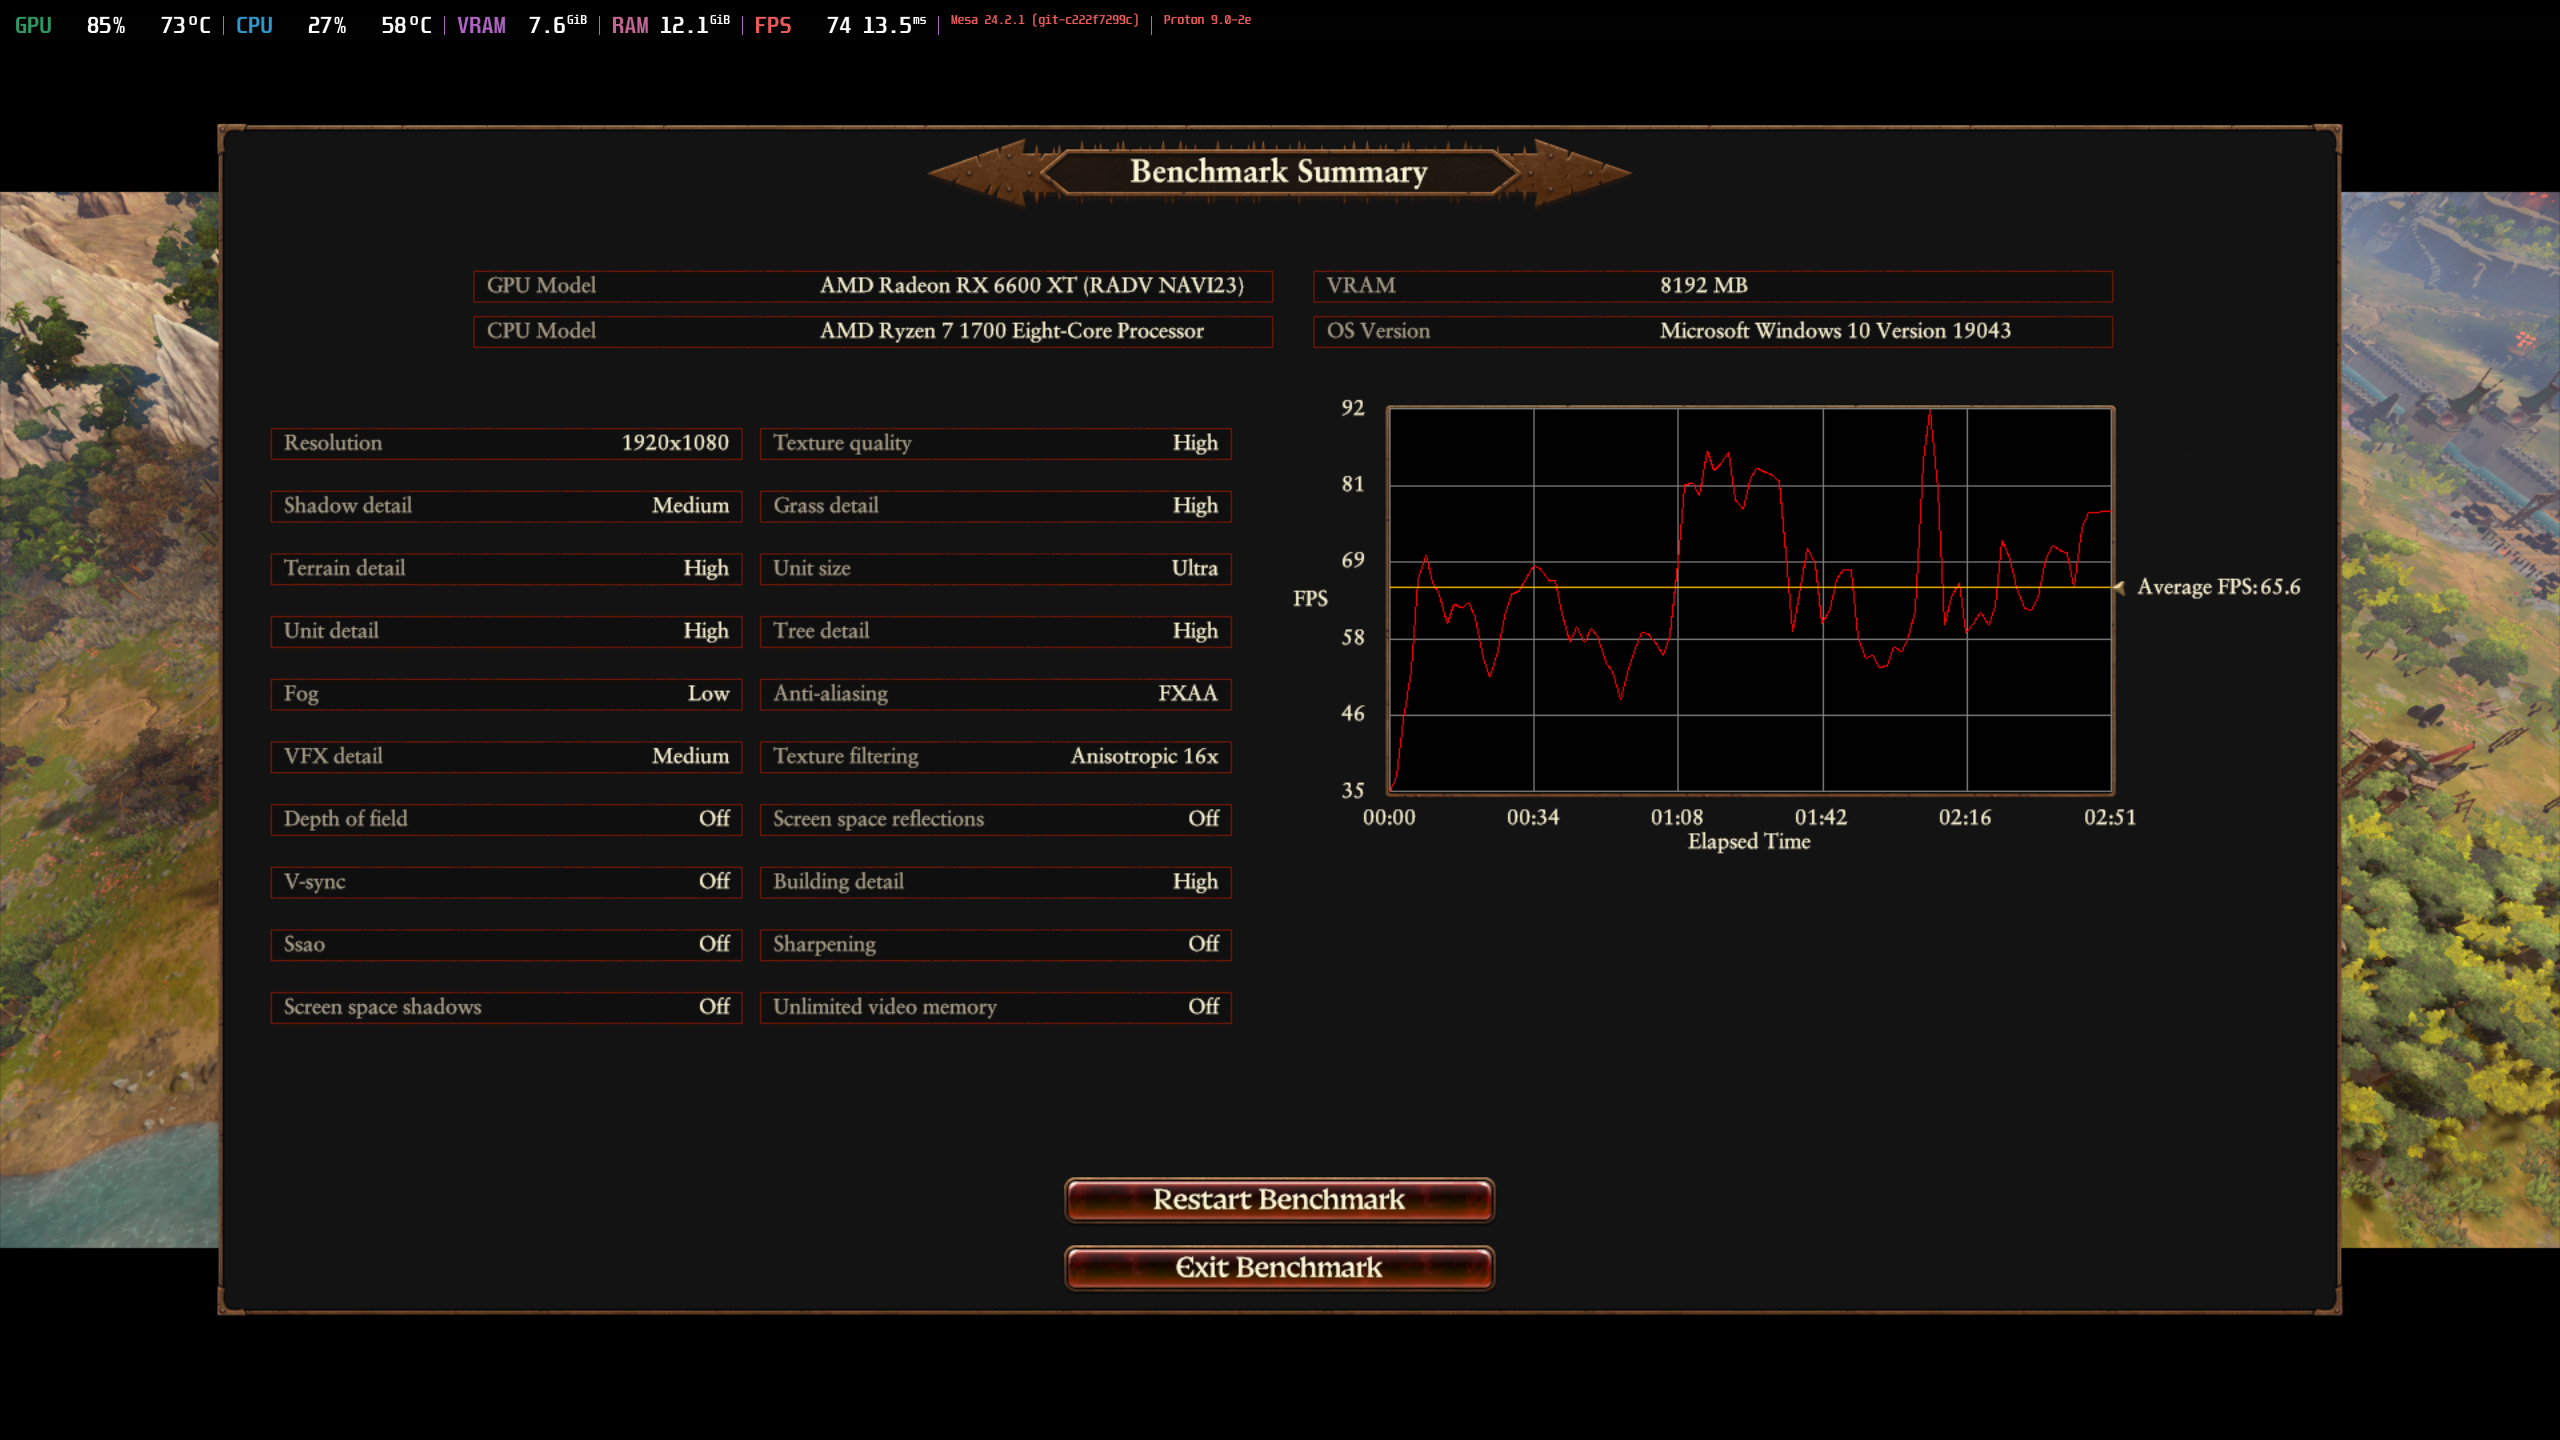Viewport: 2560px width, 1440px height.
Task: Click the Mesa 24.2.1 version text
Action: 1044,20
